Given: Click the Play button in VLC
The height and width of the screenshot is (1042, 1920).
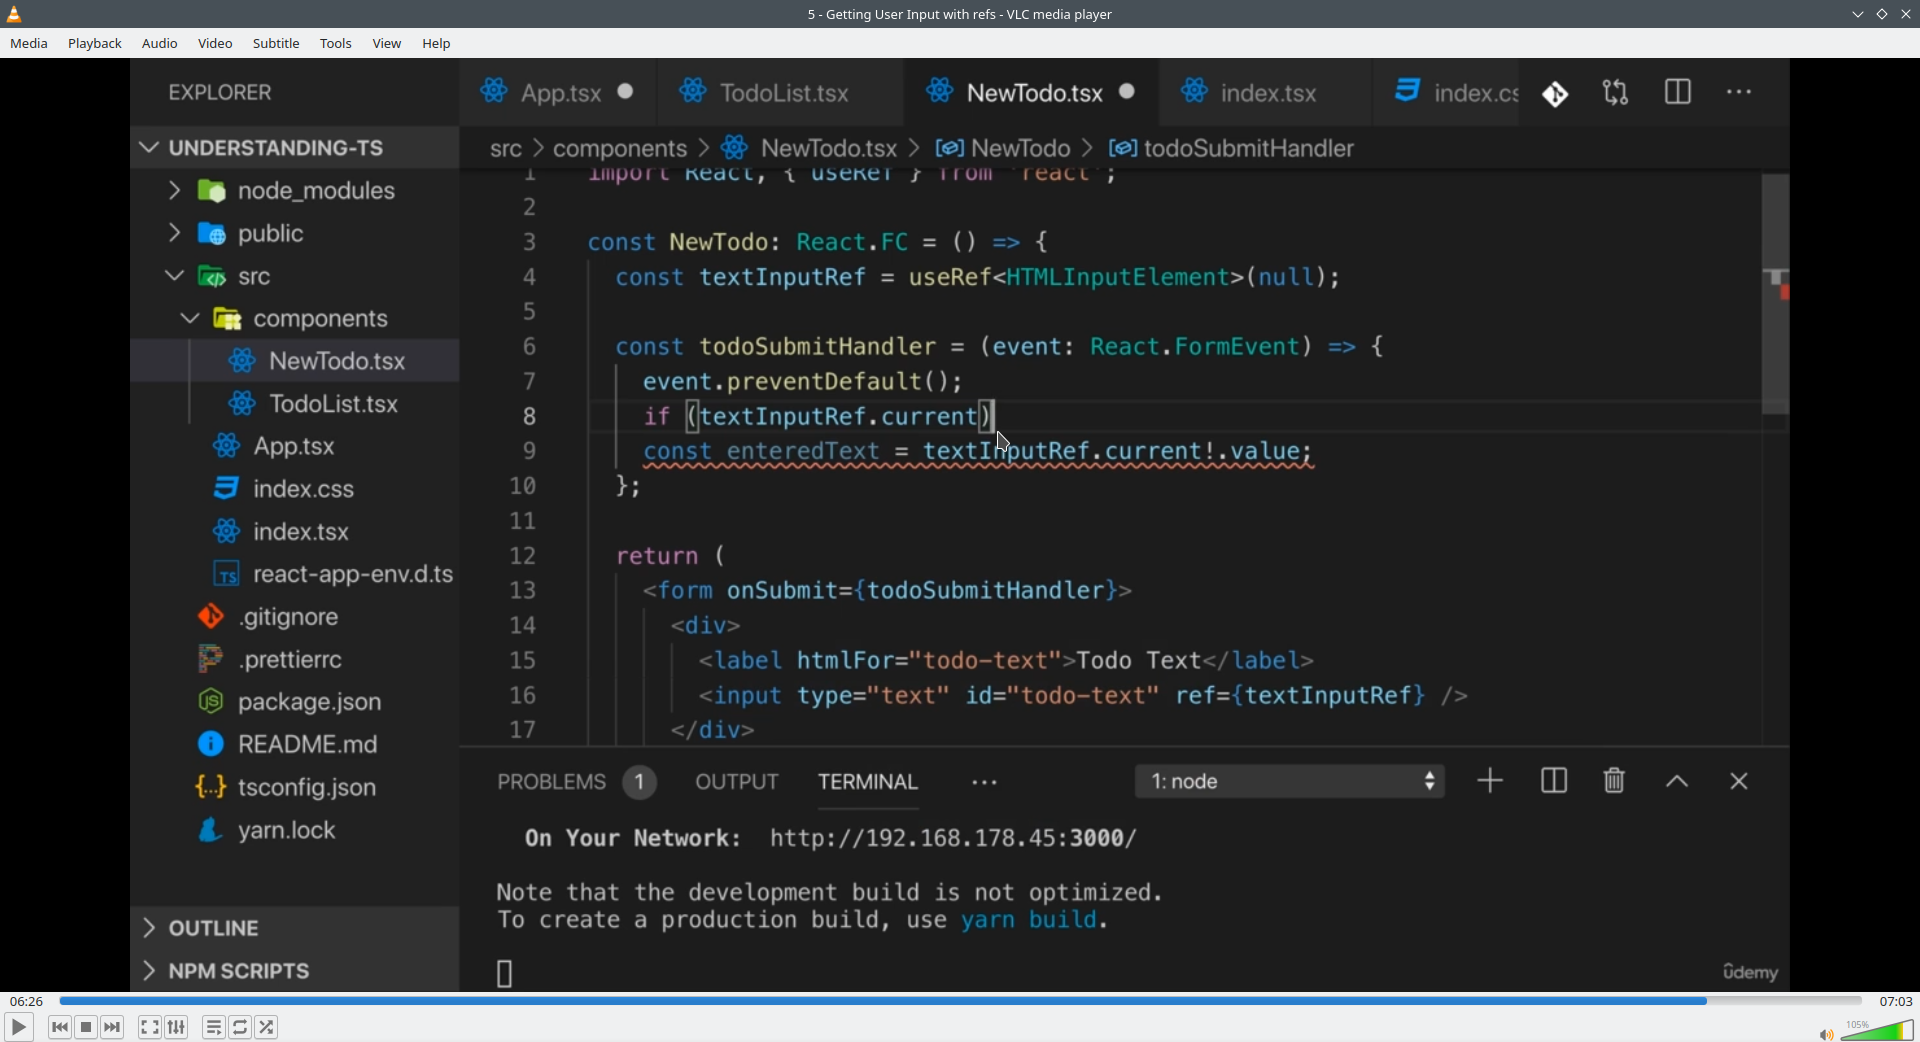Looking at the screenshot, I should (18, 1027).
